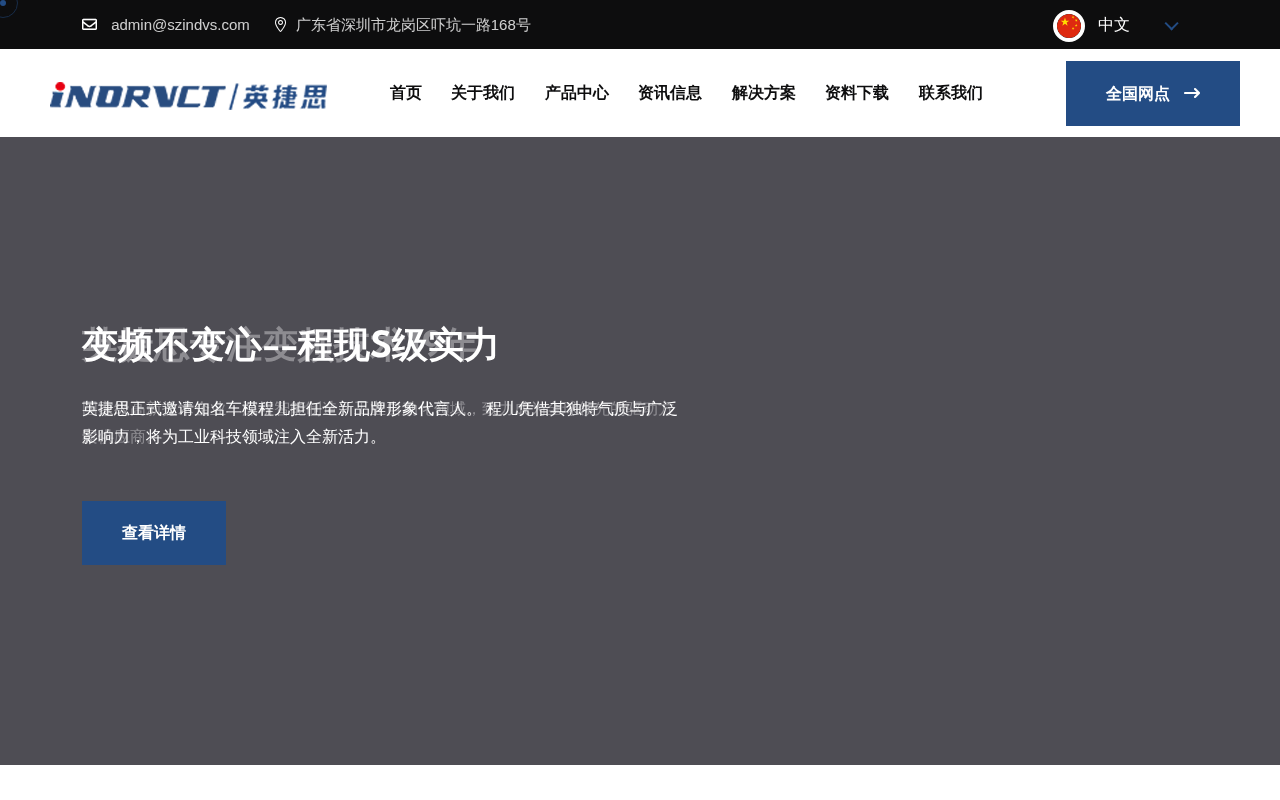This screenshot has height=800, width=1280.
Task: Open the 产品中心 menu item
Action: click(577, 93)
